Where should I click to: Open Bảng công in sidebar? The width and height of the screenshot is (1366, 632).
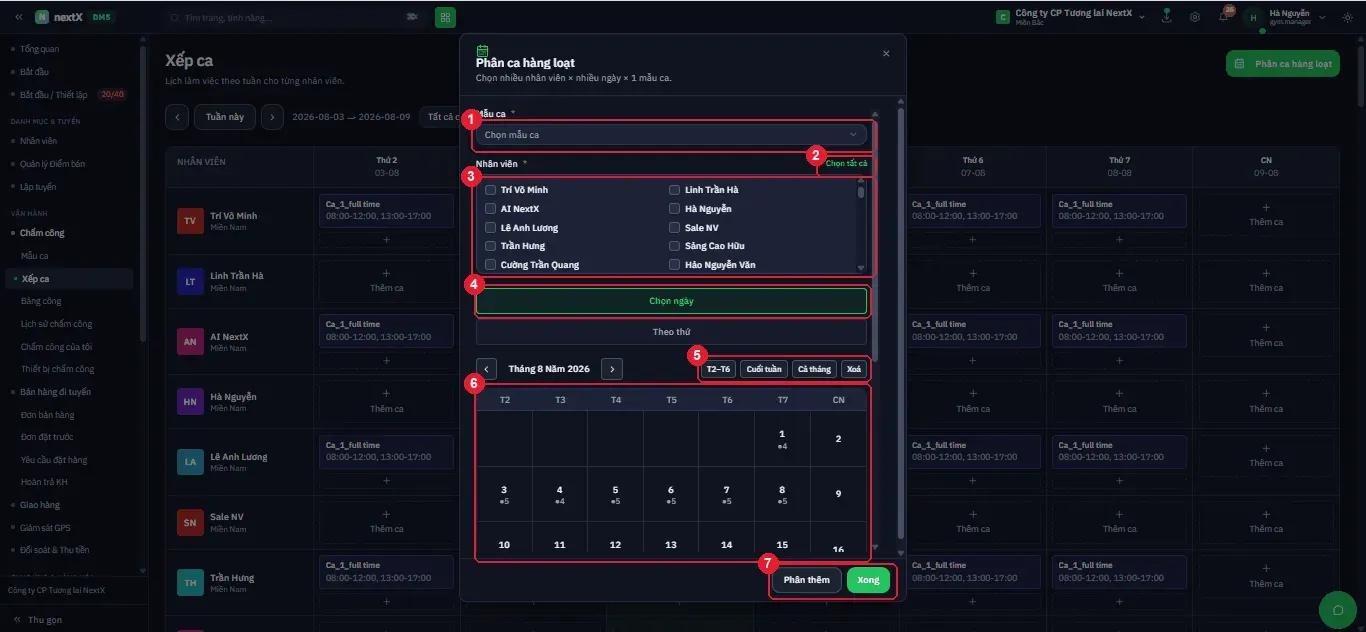point(41,301)
